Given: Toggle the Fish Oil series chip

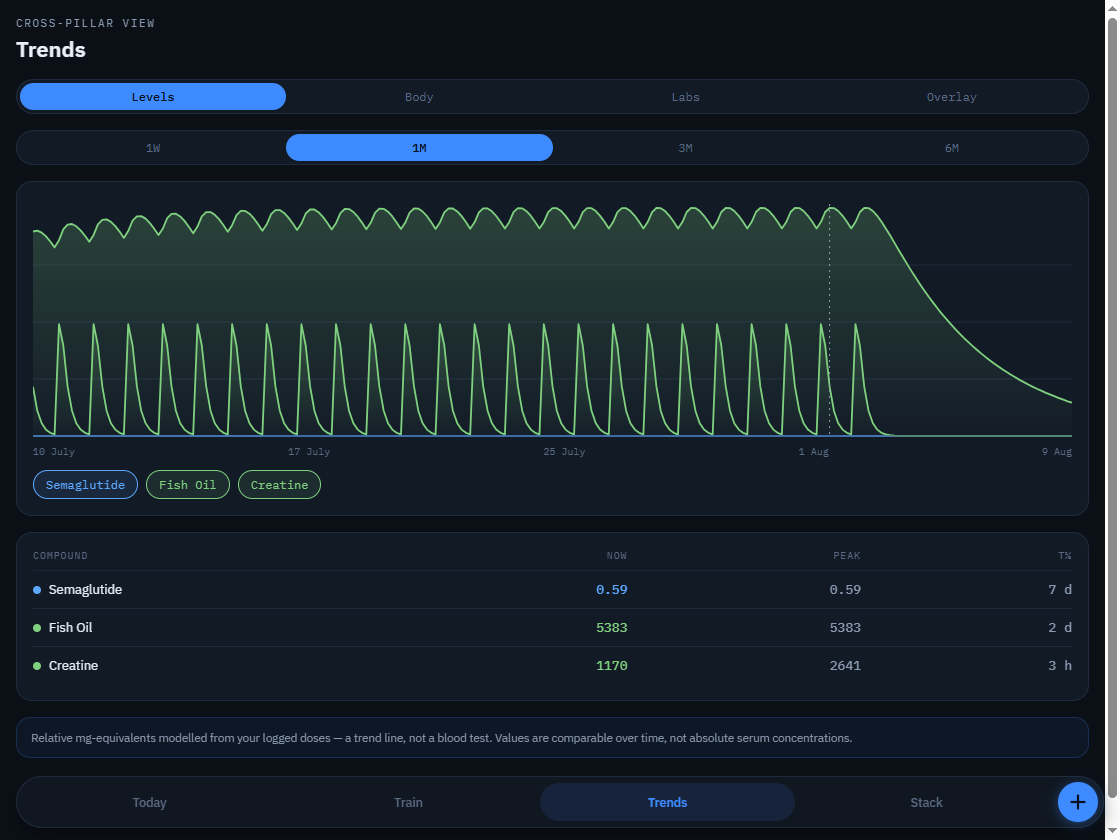Looking at the screenshot, I should 187,485.
